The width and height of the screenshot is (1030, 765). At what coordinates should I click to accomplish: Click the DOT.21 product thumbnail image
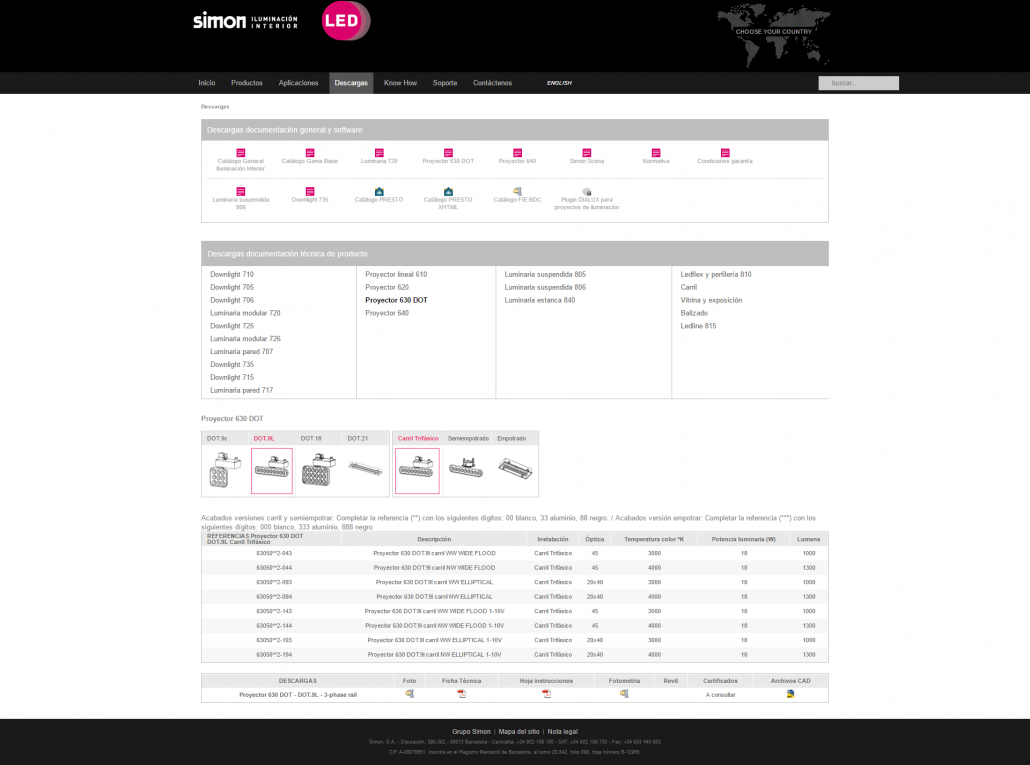365,470
